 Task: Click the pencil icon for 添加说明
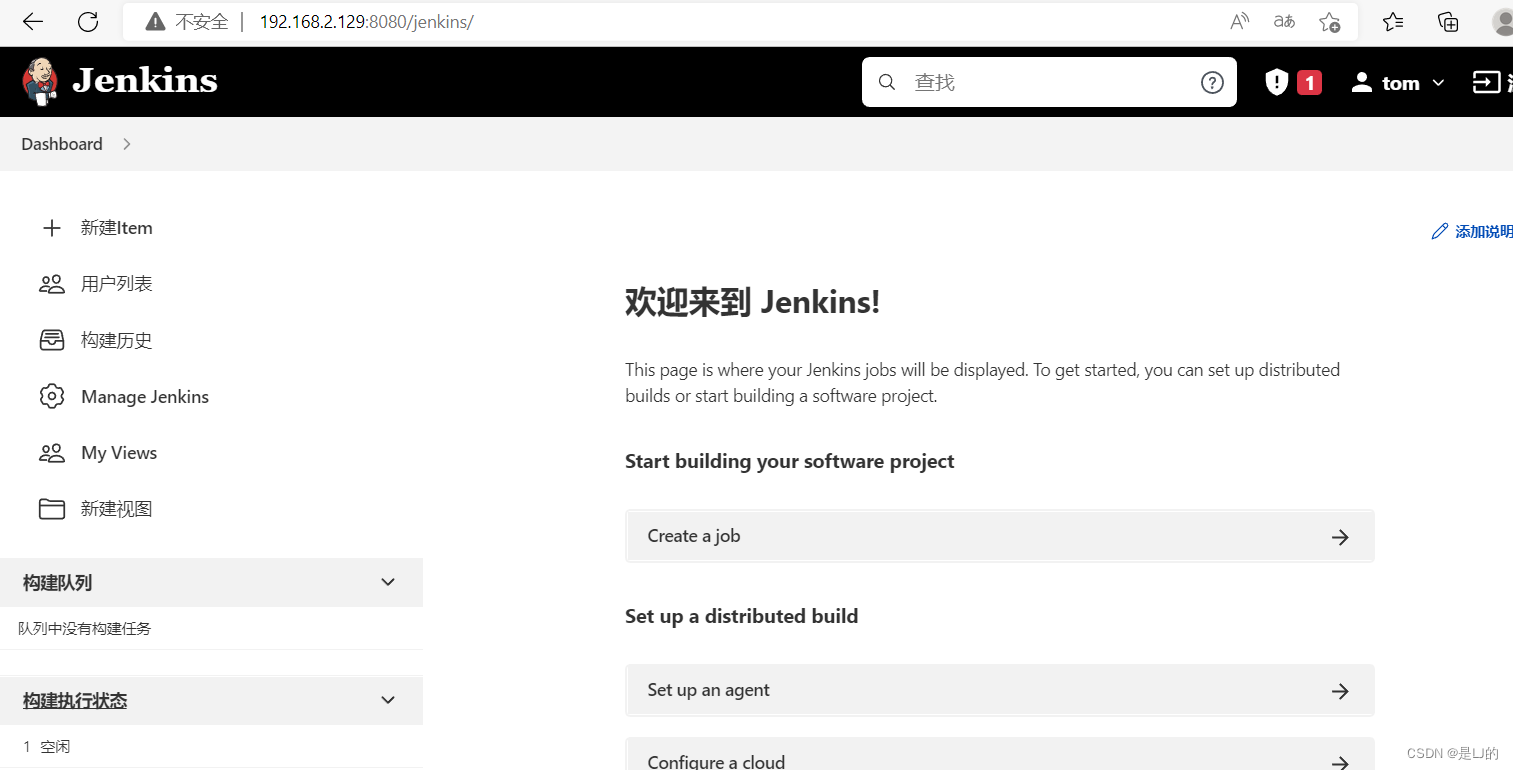pyautogui.click(x=1440, y=231)
